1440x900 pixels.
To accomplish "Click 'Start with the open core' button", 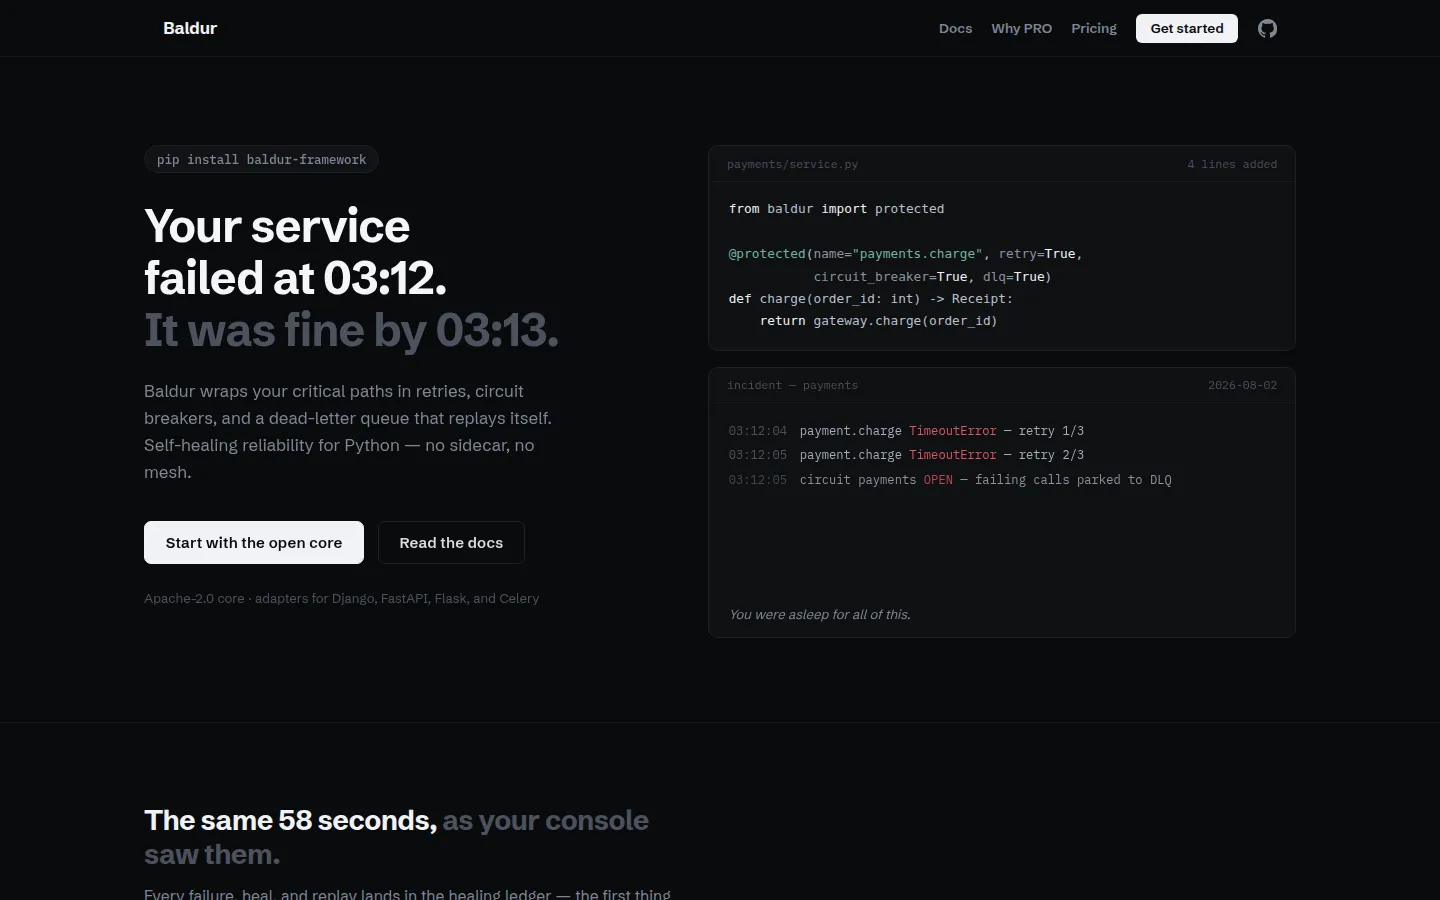I will point(254,542).
